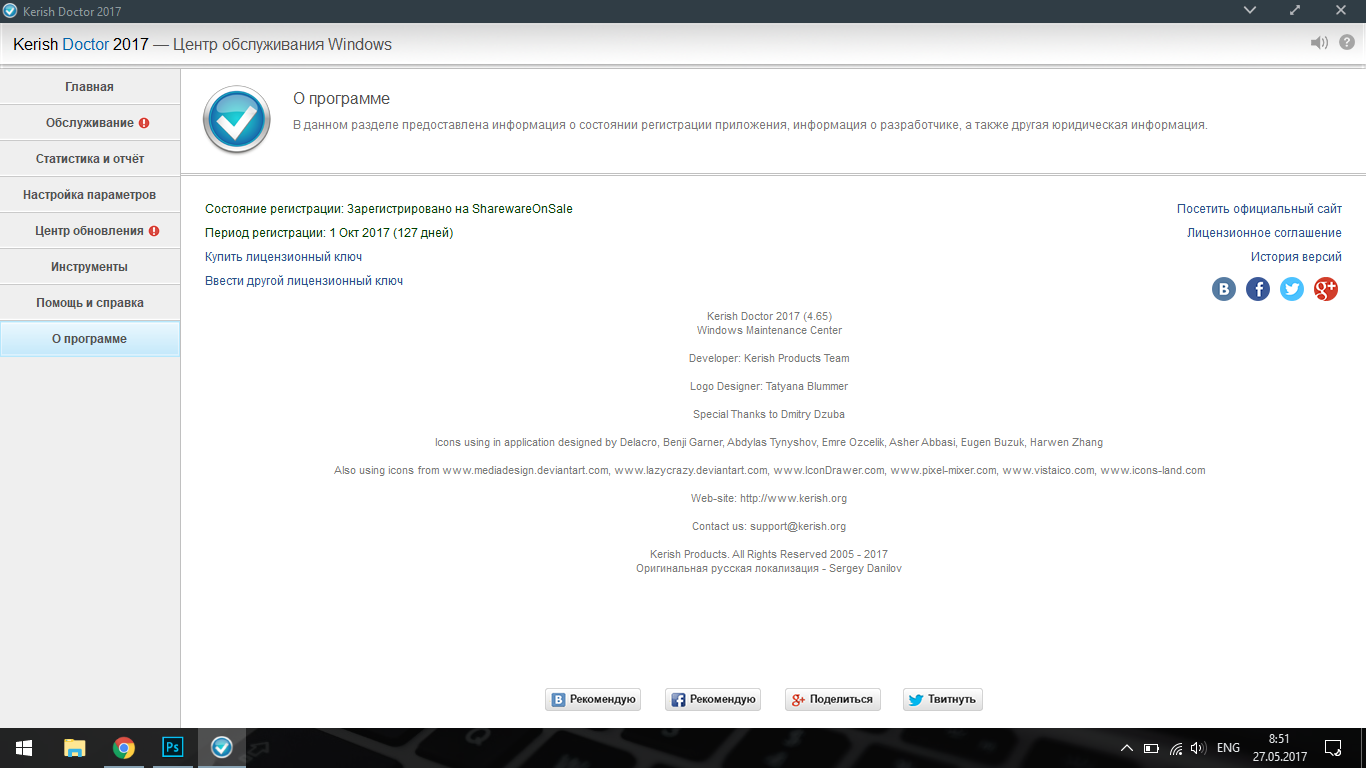
Task: Go to the Главная section
Action: point(90,87)
